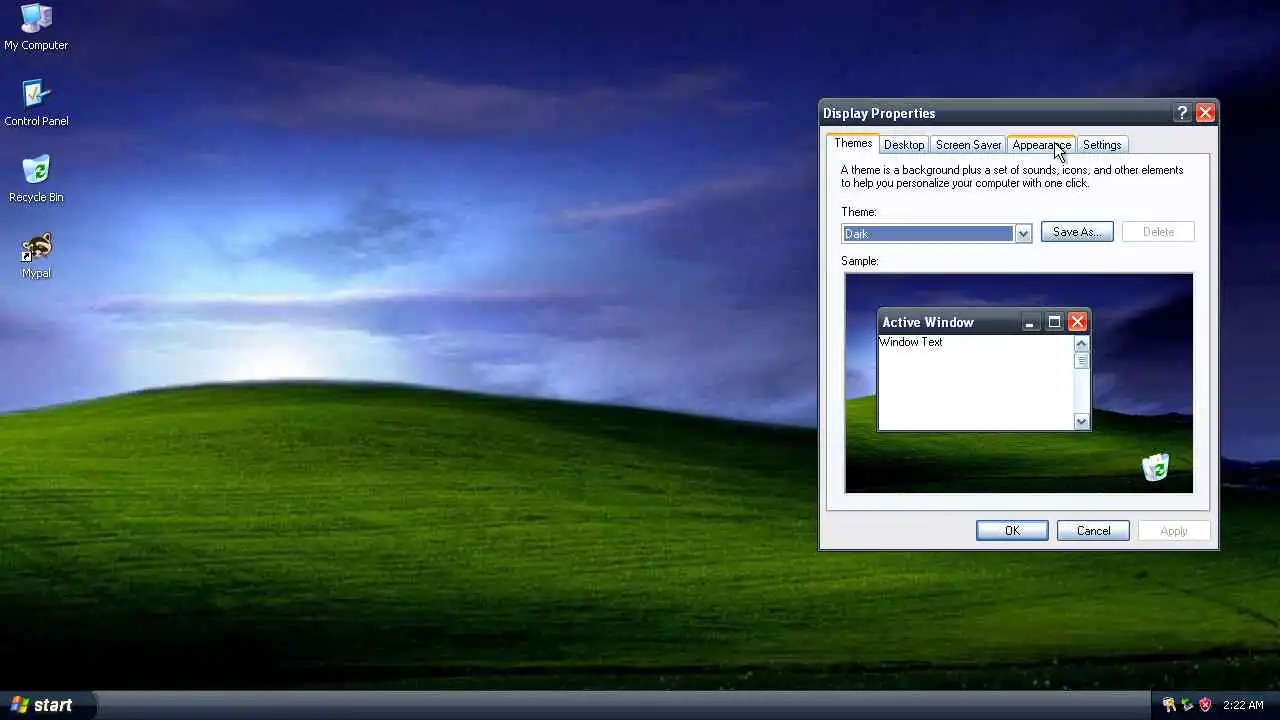Click the Active Window sample title bar
The height and width of the screenshot is (720, 1280).
tap(984, 322)
